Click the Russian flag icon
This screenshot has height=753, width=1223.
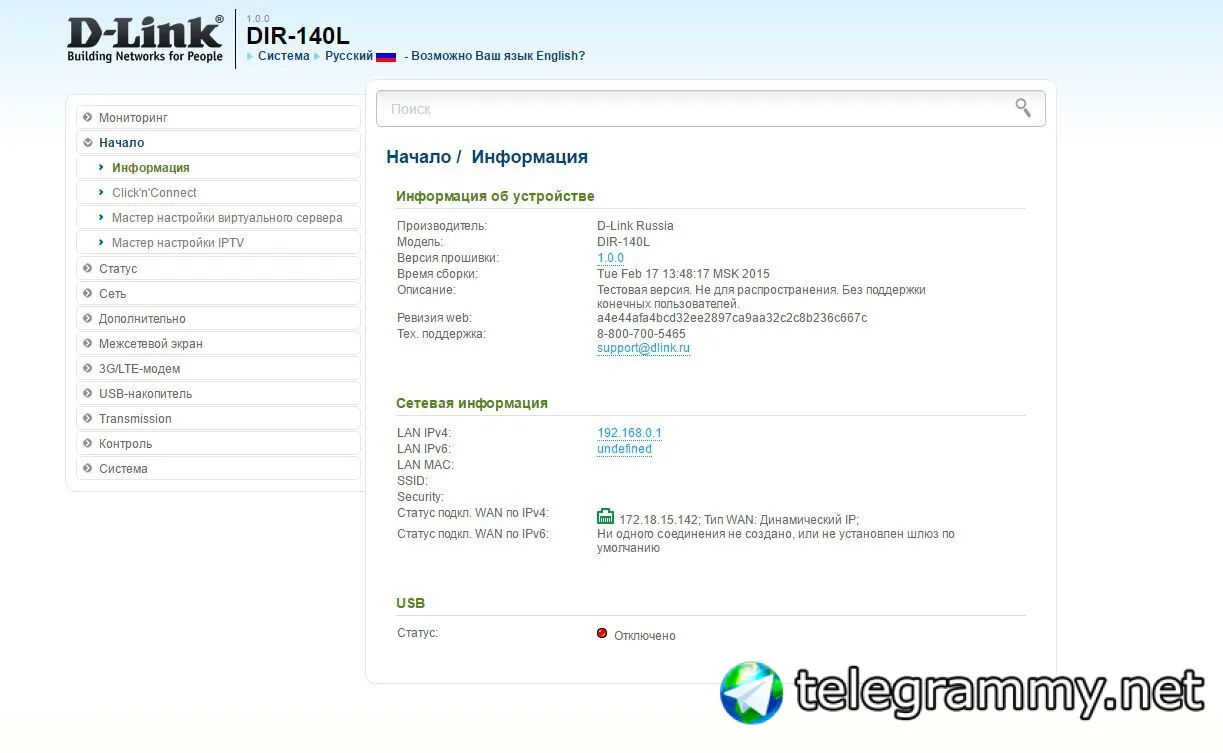[386, 57]
